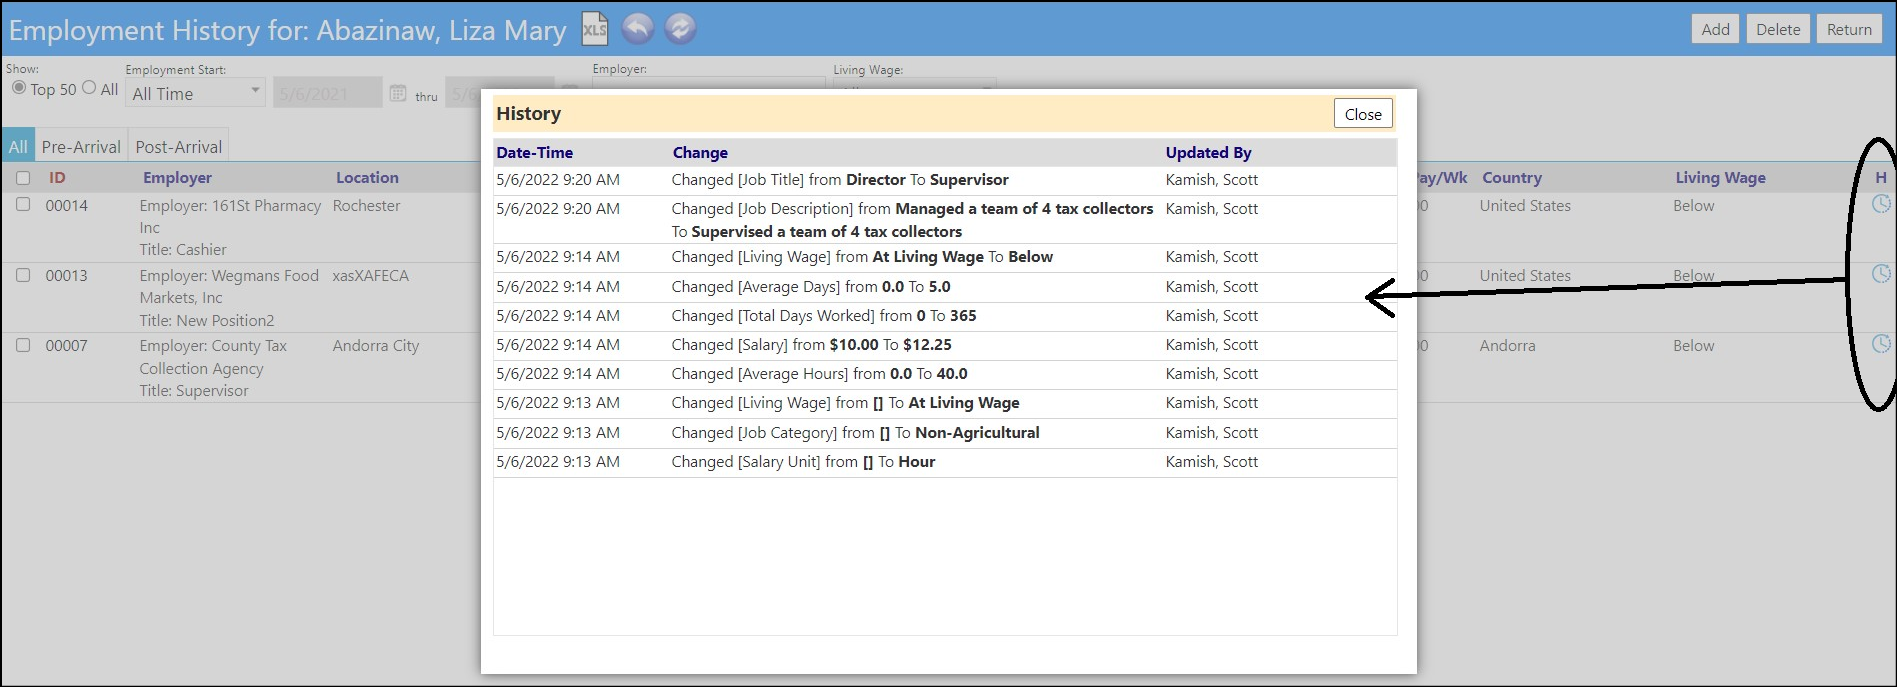1897x687 pixels.
Task: Sort by the Employer column header
Action: [177, 178]
